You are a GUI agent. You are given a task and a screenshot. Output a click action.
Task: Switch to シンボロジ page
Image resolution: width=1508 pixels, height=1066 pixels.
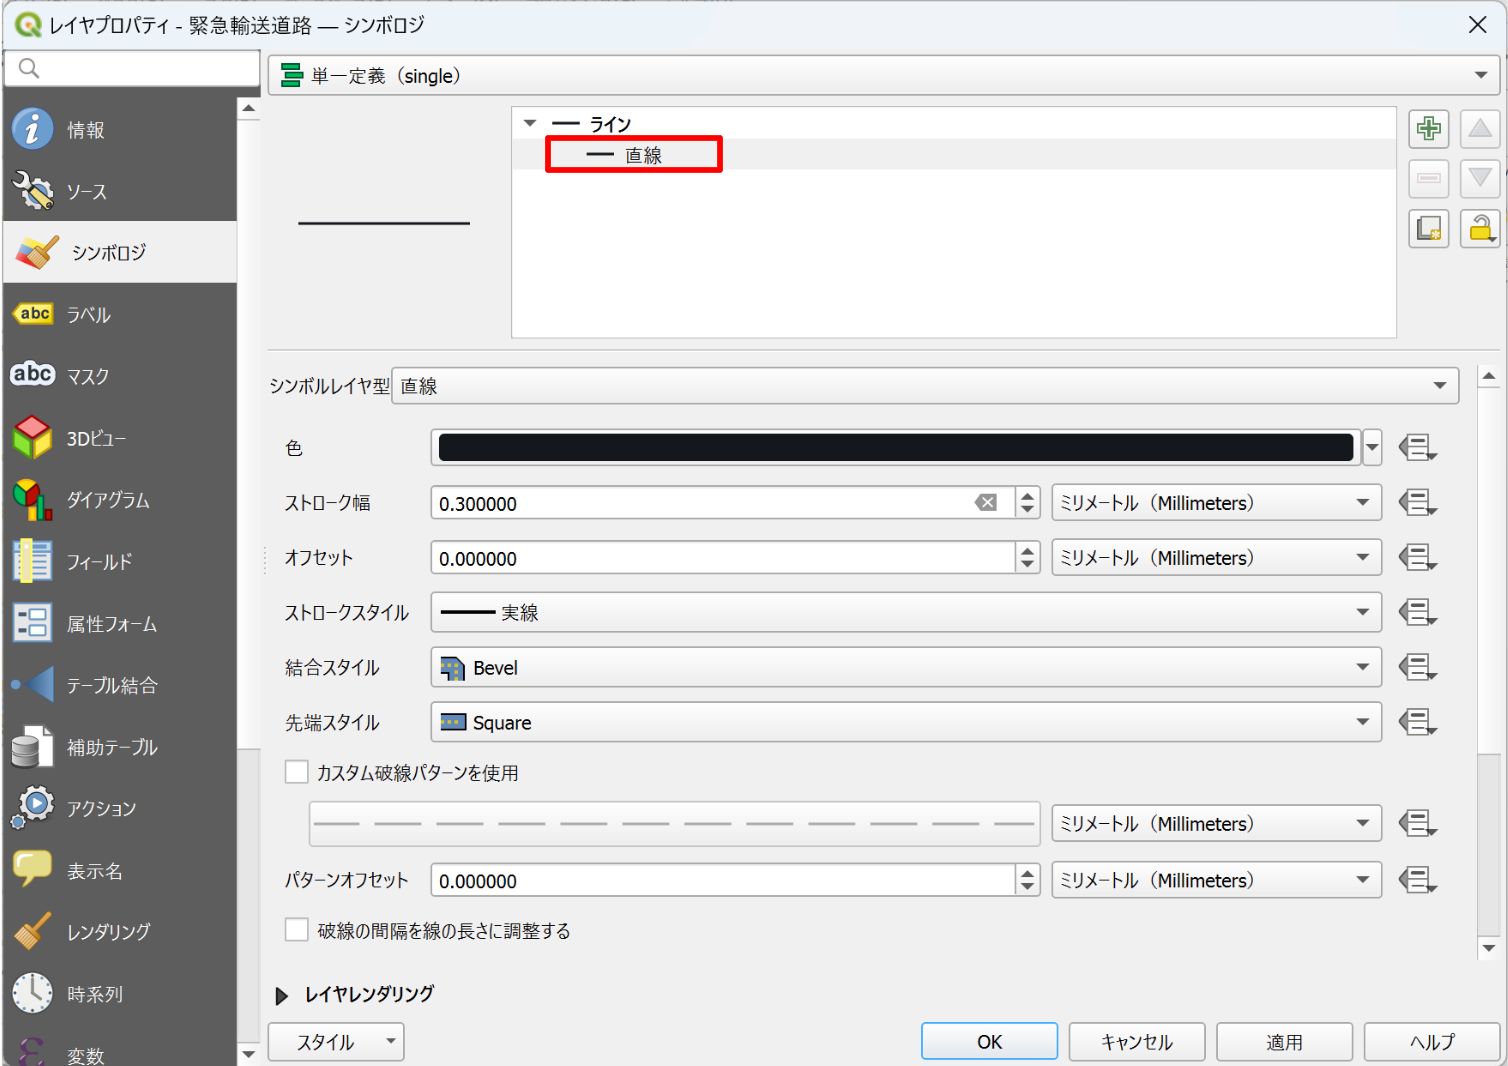[x=120, y=252]
